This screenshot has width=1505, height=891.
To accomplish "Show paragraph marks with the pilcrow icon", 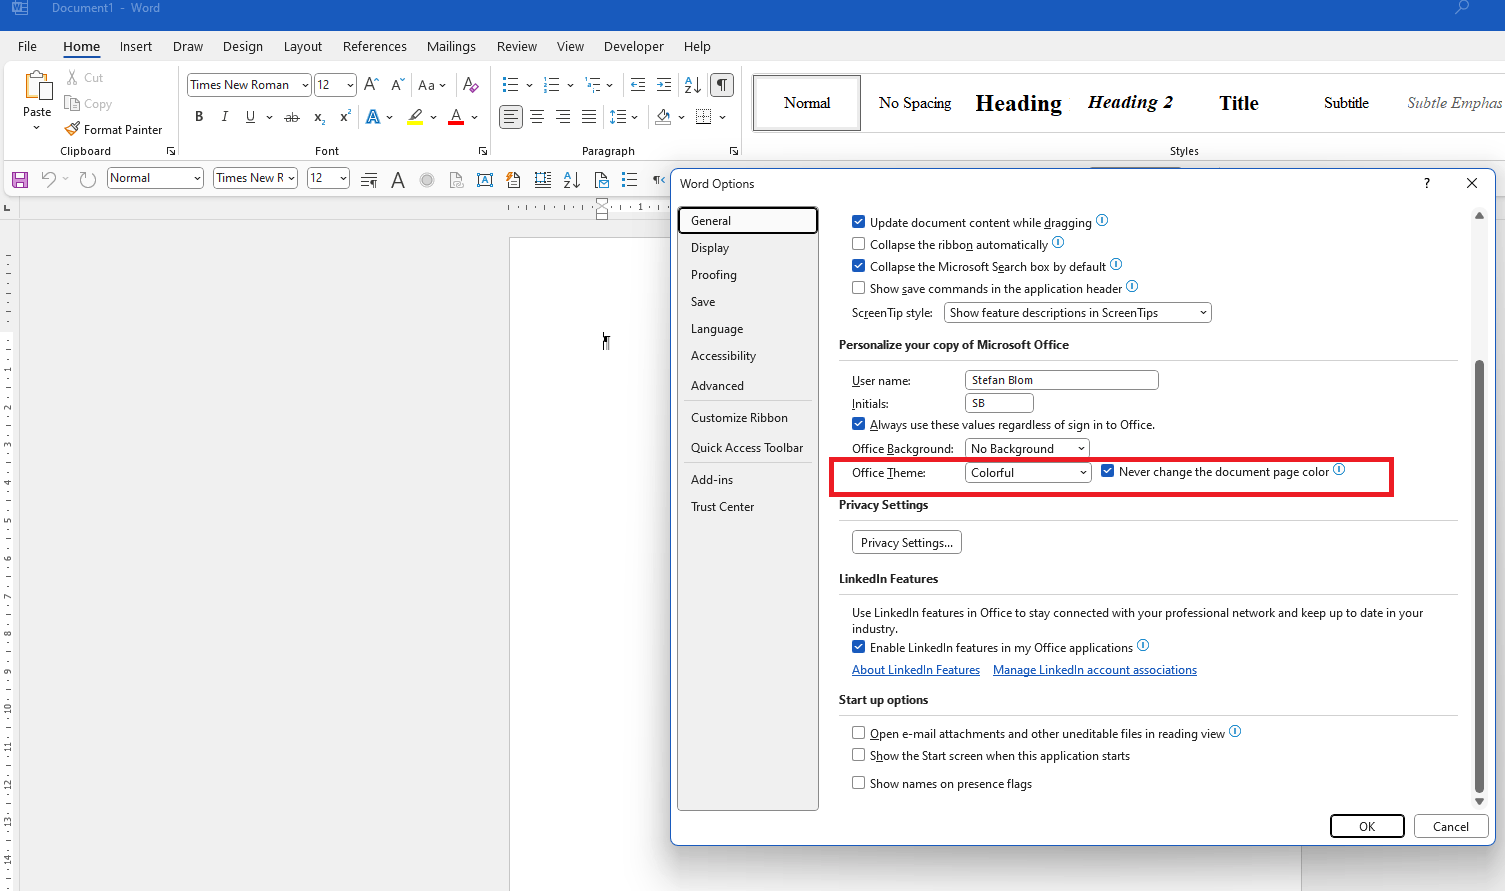I will click(722, 85).
